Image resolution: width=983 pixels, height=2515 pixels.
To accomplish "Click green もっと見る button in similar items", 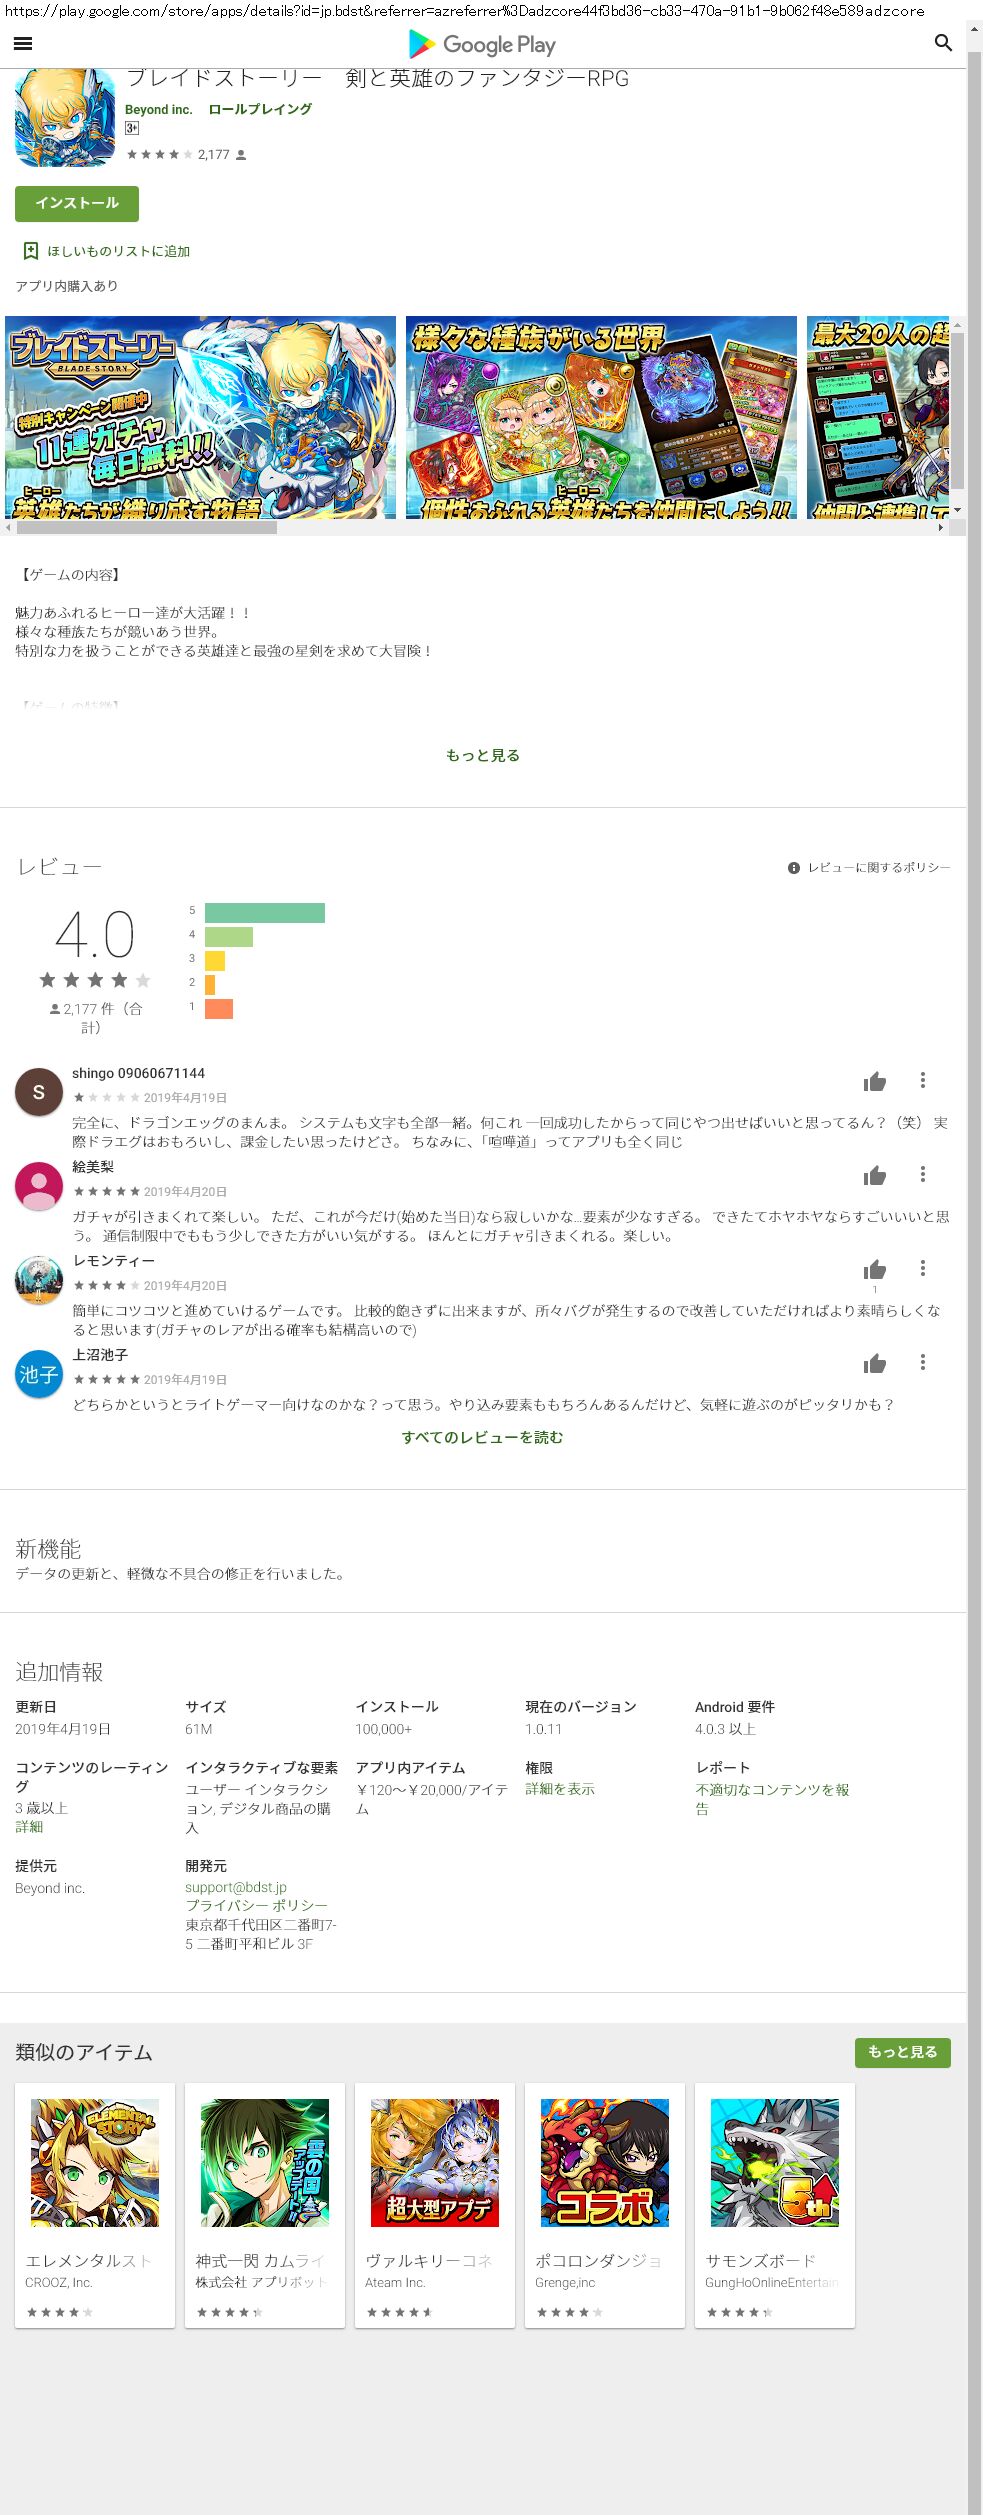I will point(903,2052).
